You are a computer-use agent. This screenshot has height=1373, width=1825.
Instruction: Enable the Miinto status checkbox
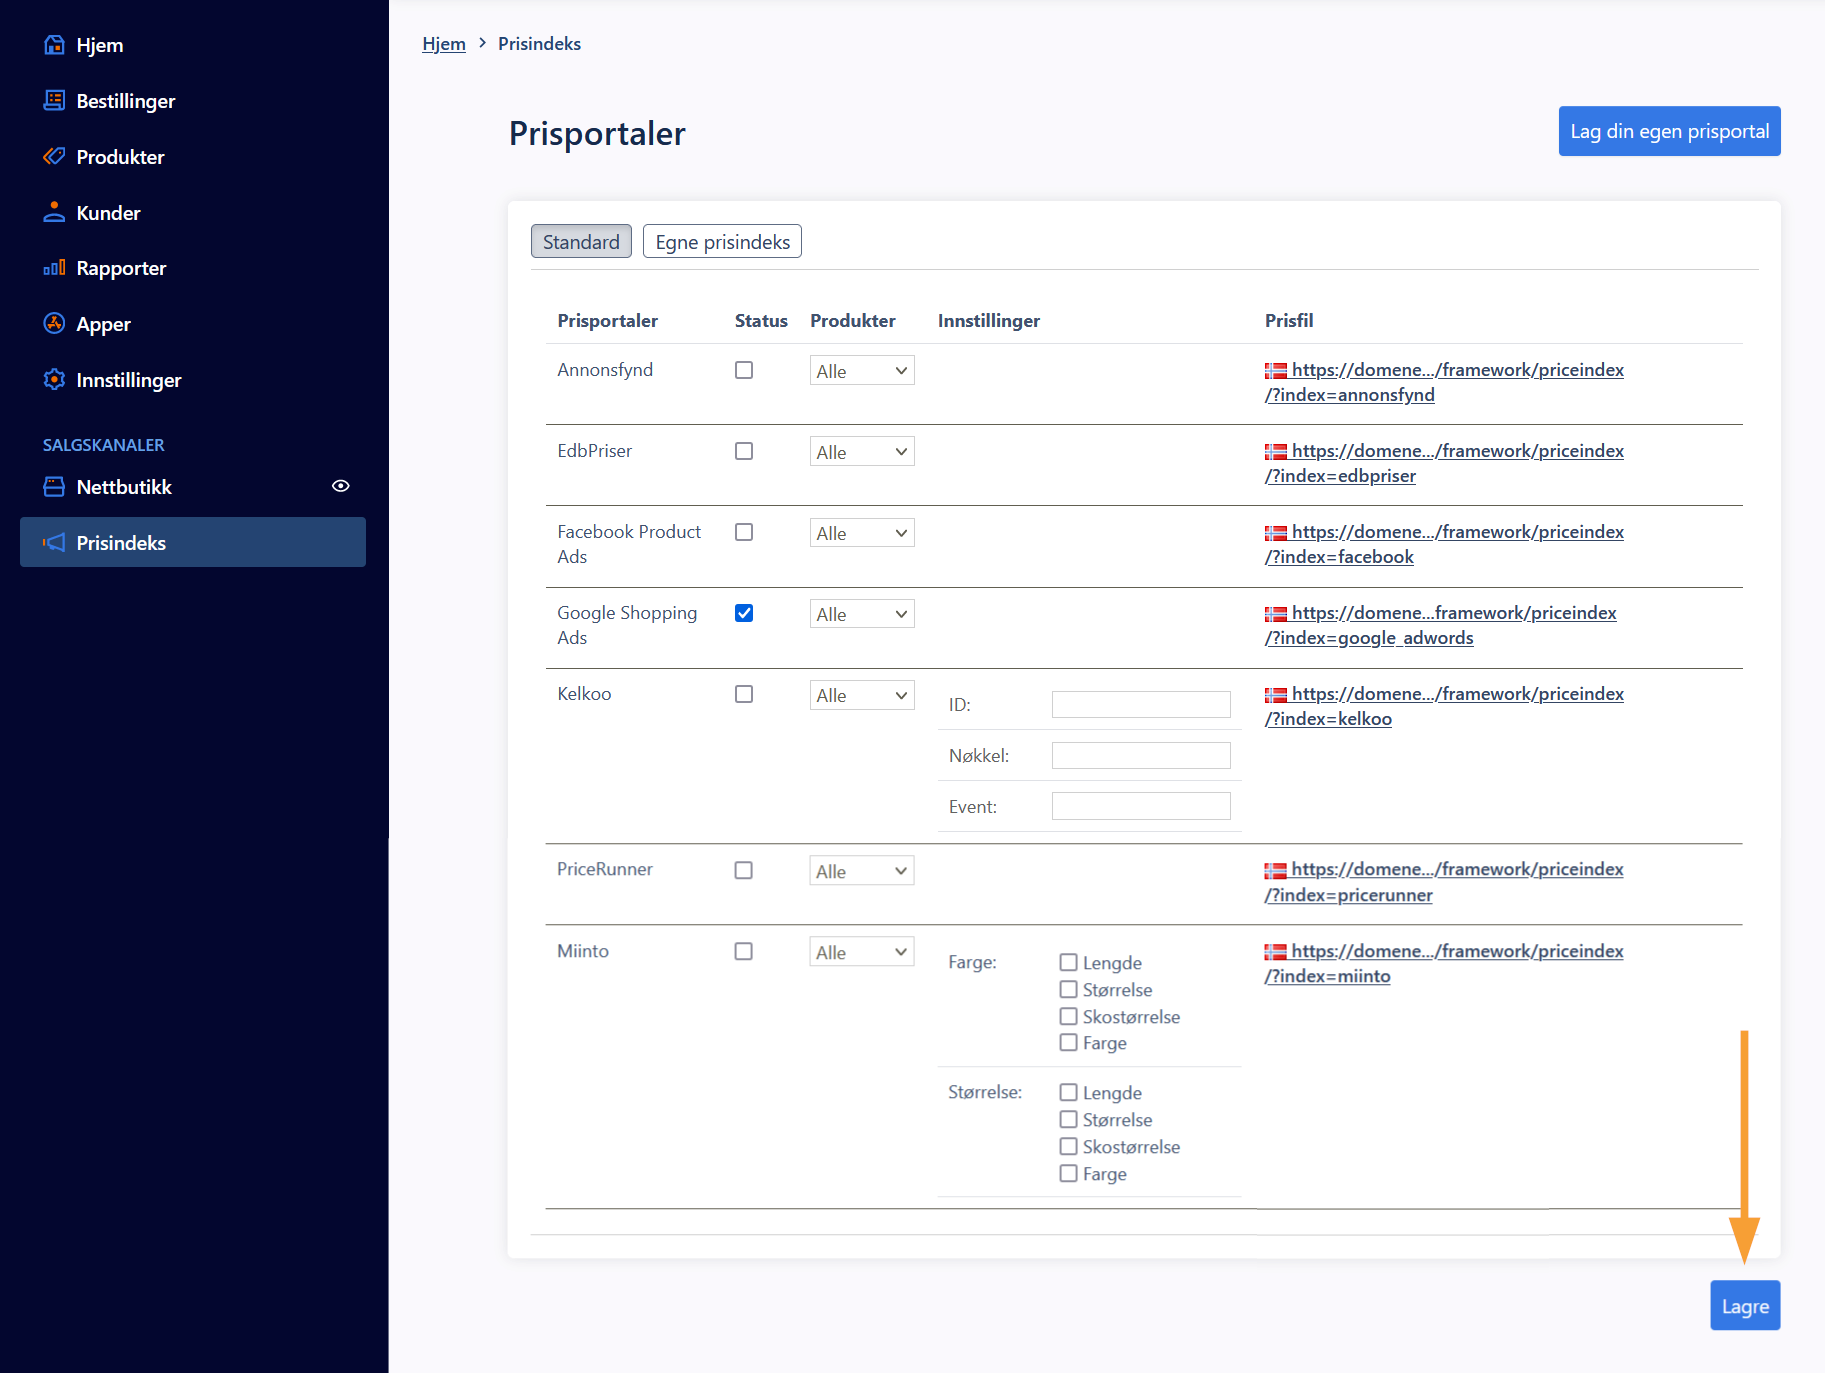click(x=744, y=951)
